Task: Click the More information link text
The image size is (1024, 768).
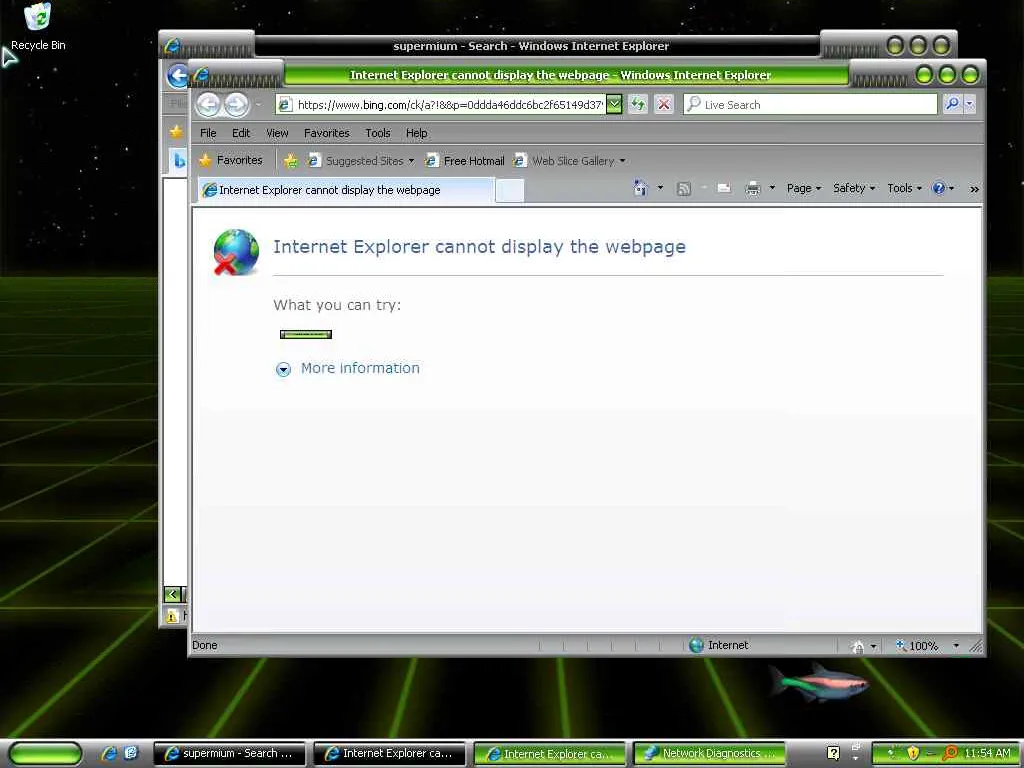Action: click(360, 368)
